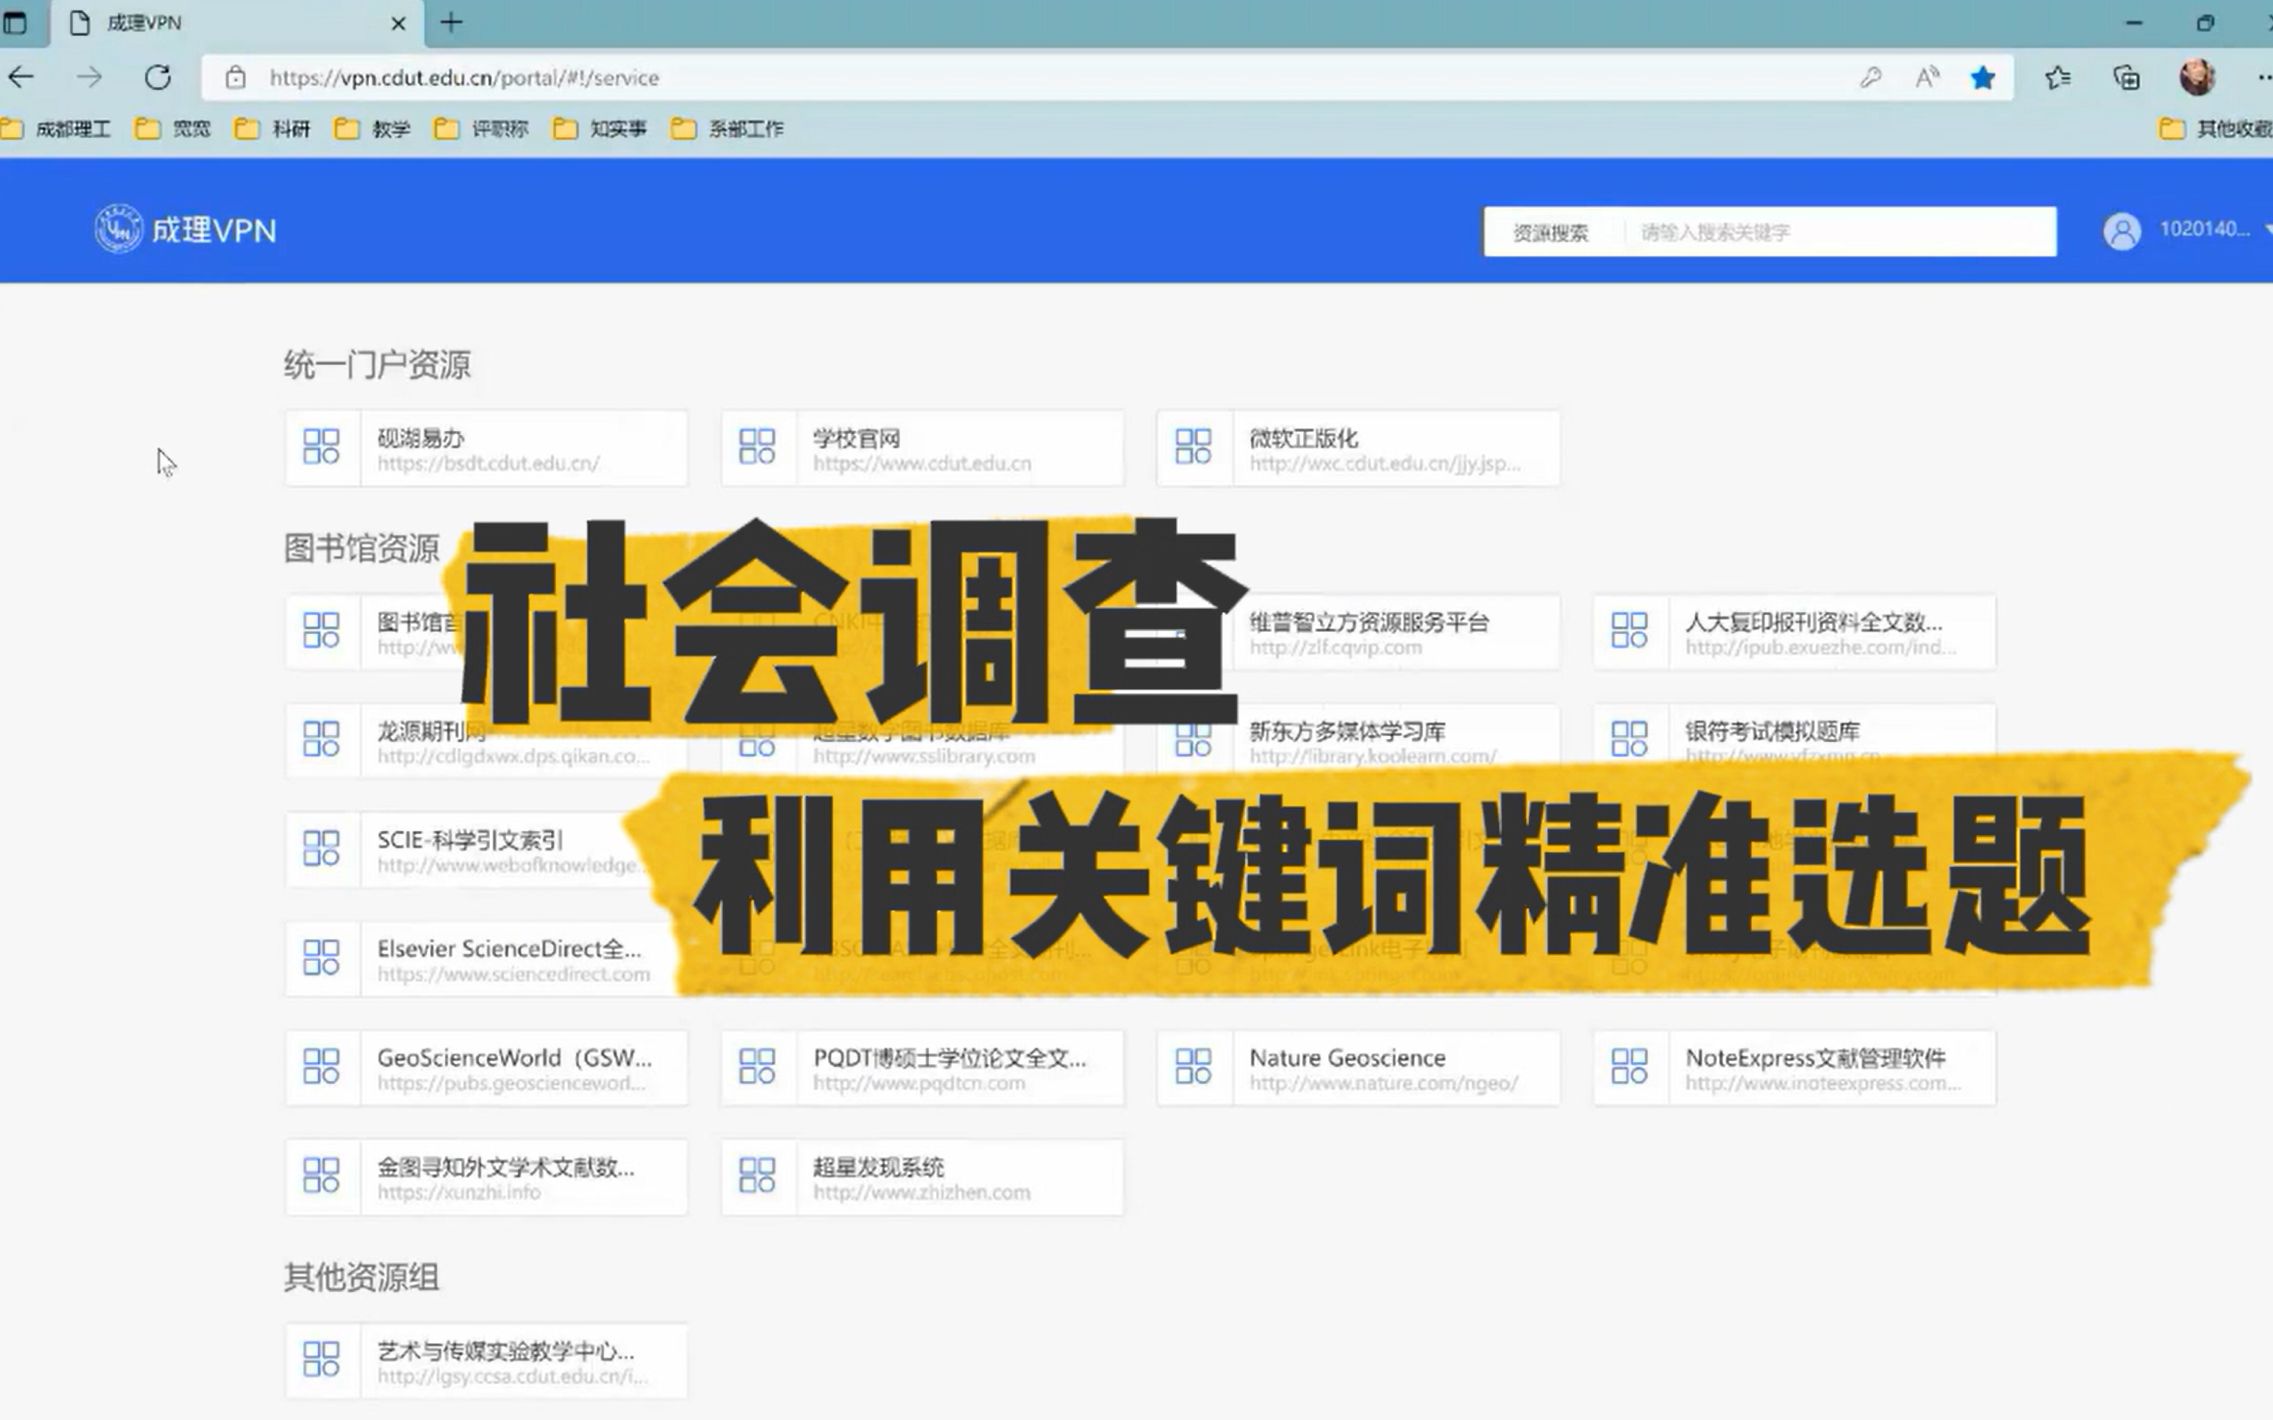Click the 学校官网 resource icon

pyautogui.click(x=757, y=447)
